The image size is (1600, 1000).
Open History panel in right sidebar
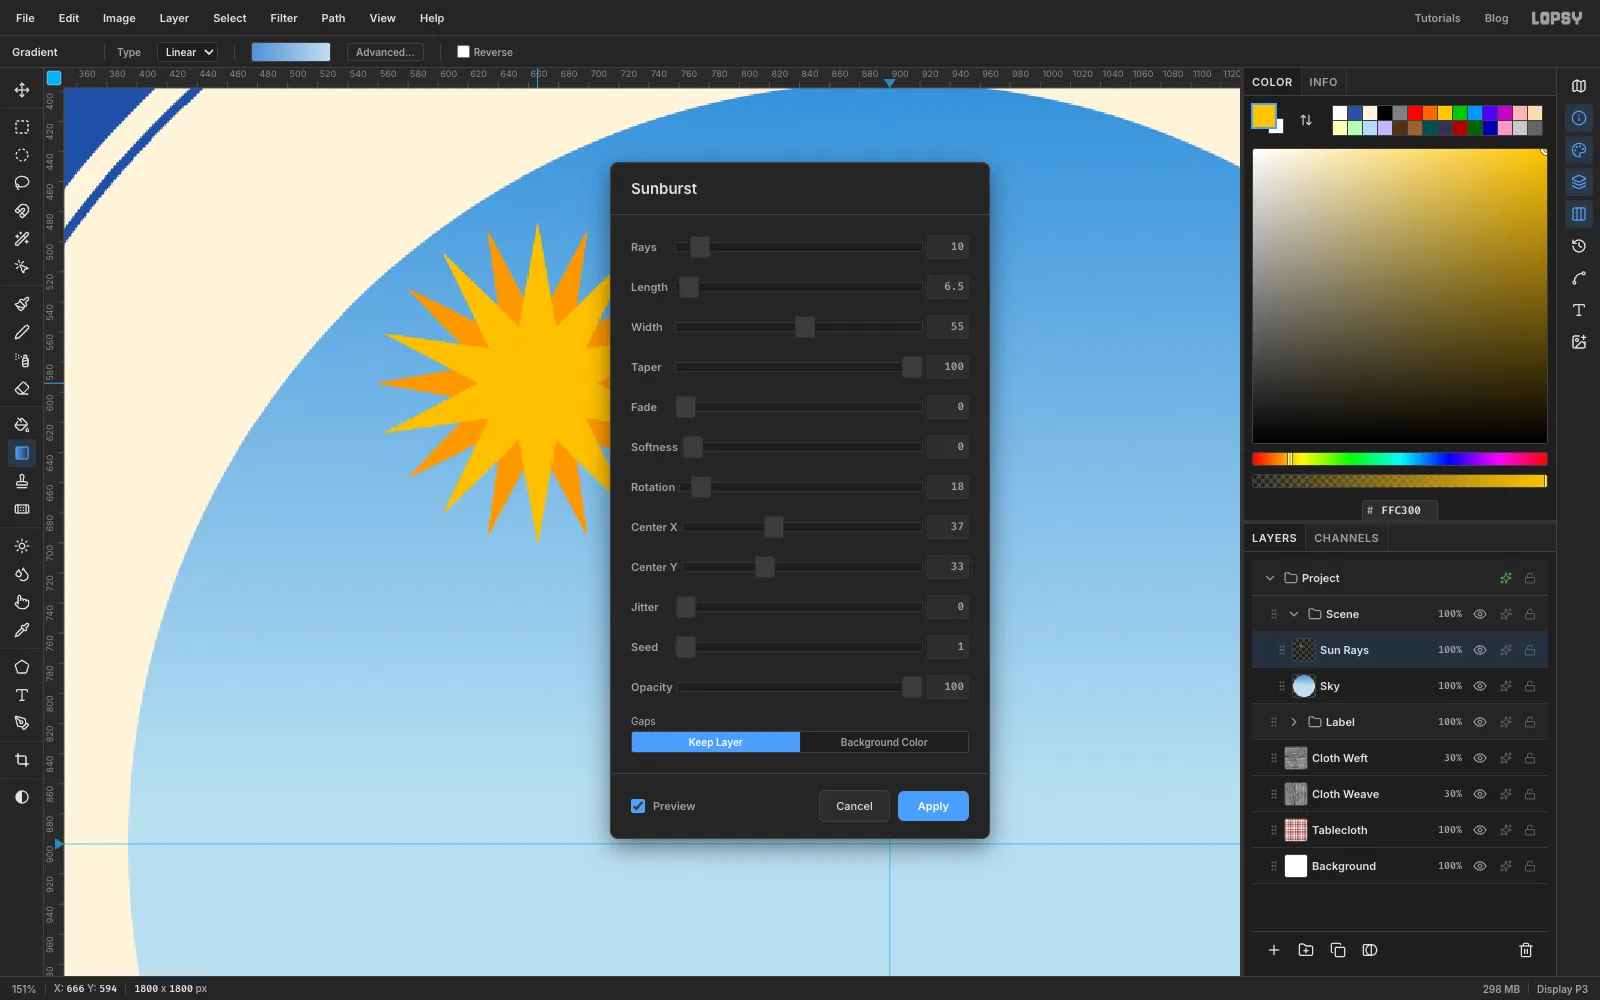coord(1579,246)
